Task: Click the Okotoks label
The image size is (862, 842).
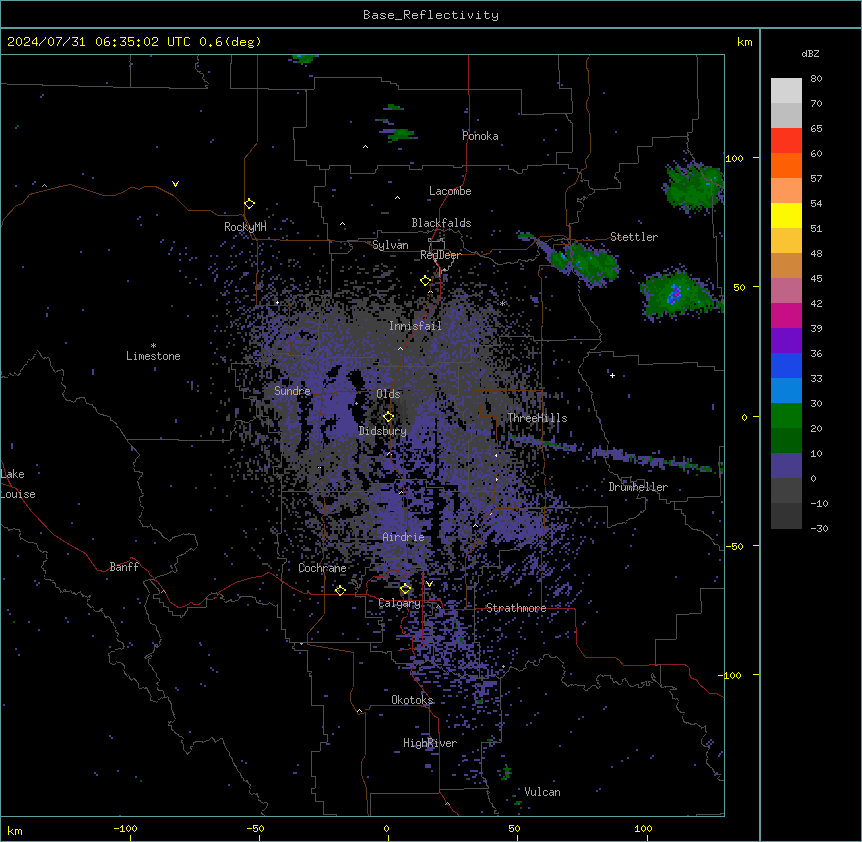Action: point(412,700)
